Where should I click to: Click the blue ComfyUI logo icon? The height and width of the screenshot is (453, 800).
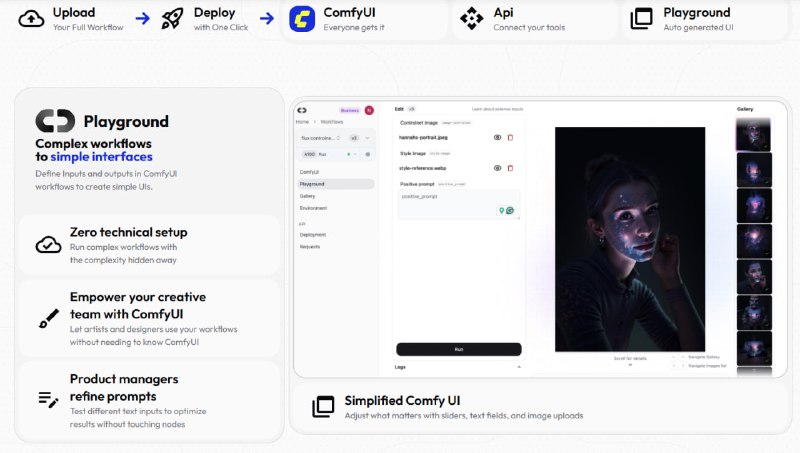coord(302,19)
